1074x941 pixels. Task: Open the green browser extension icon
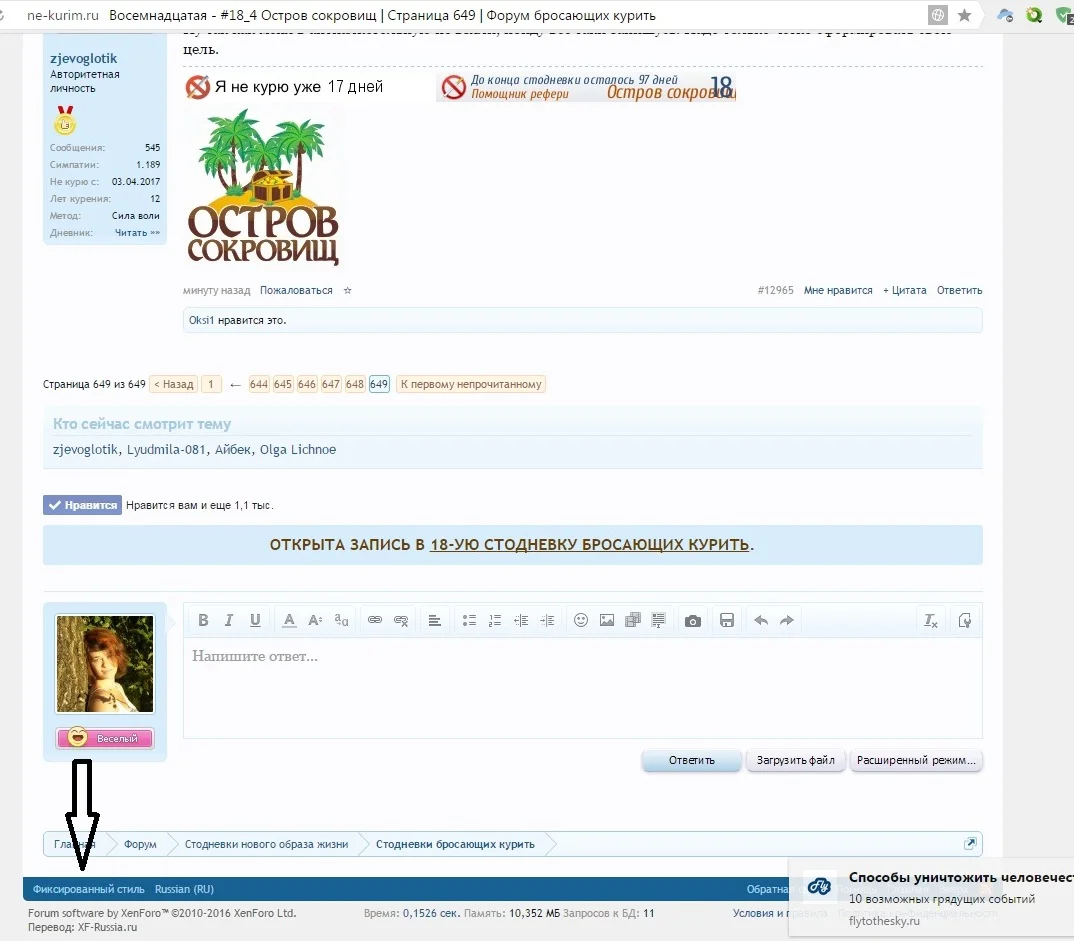[1034, 15]
